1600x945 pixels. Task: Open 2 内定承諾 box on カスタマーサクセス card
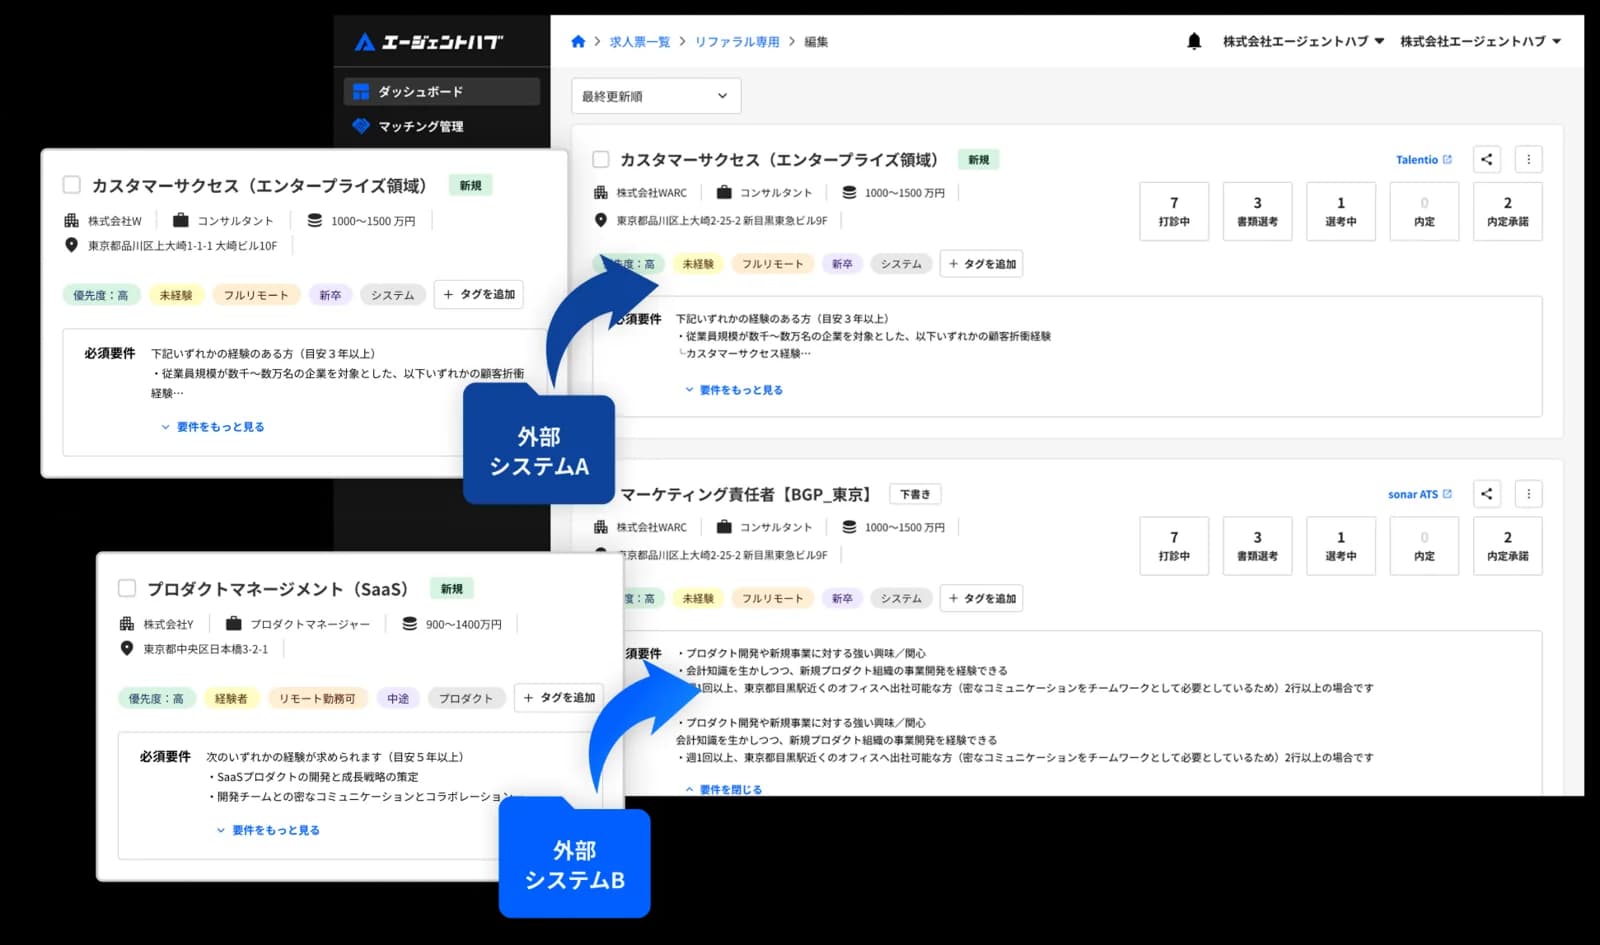(x=1508, y=211)
